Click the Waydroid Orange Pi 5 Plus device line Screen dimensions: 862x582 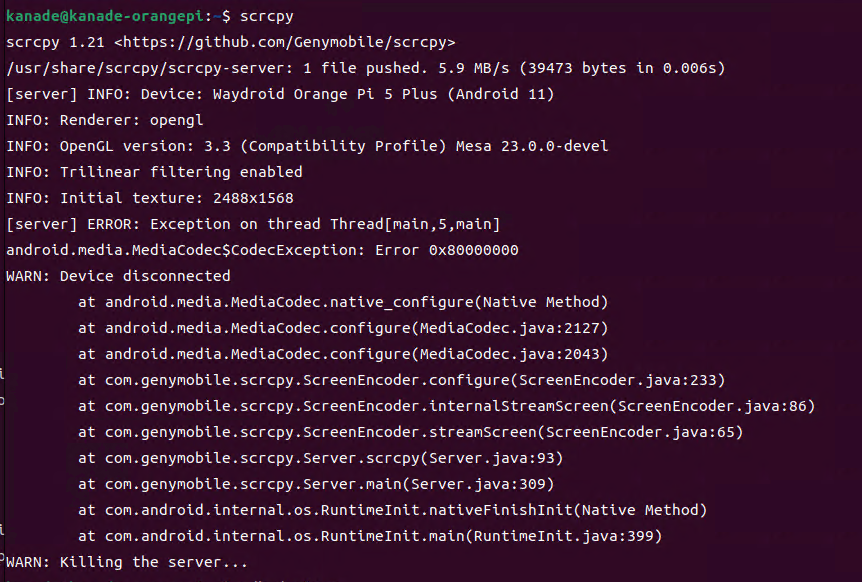coord(280,94)
